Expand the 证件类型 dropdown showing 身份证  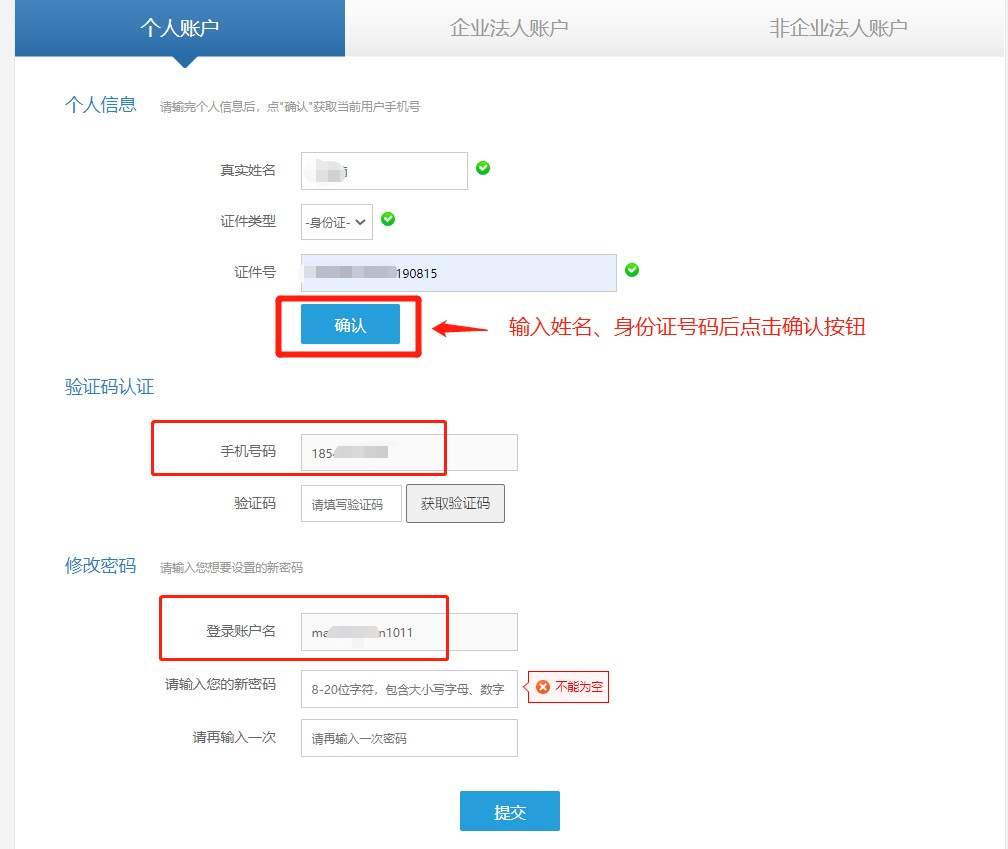(337, 222)
